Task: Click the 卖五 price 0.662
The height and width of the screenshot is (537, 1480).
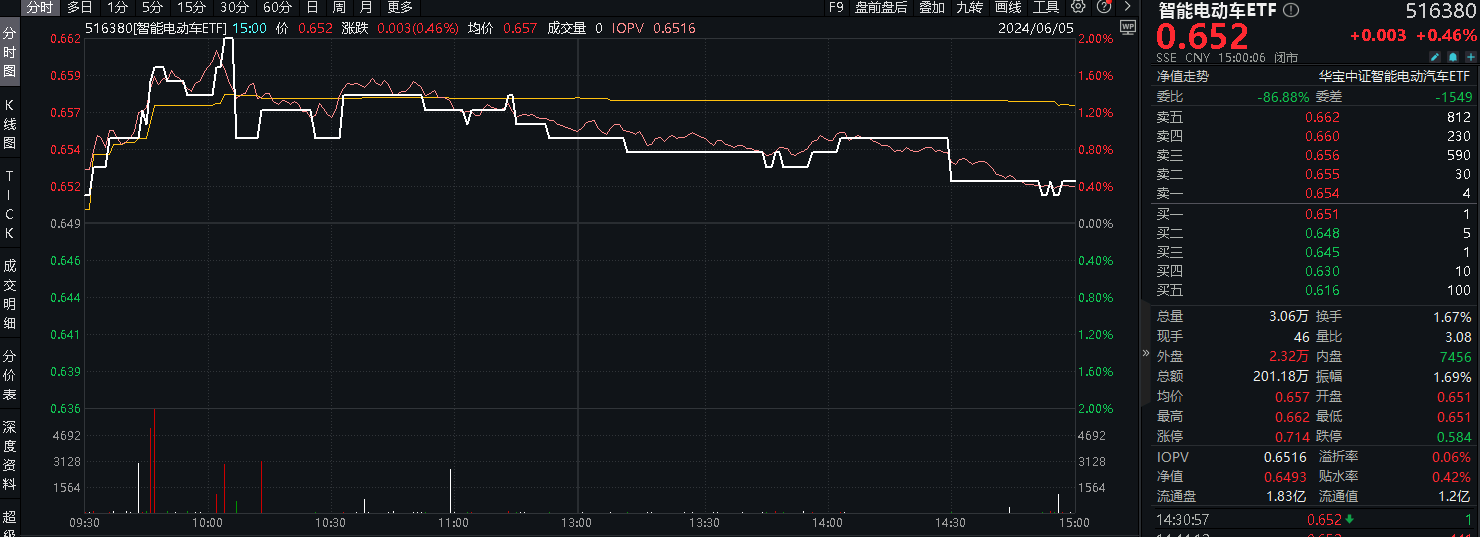Action: (x=1323, y=116)
